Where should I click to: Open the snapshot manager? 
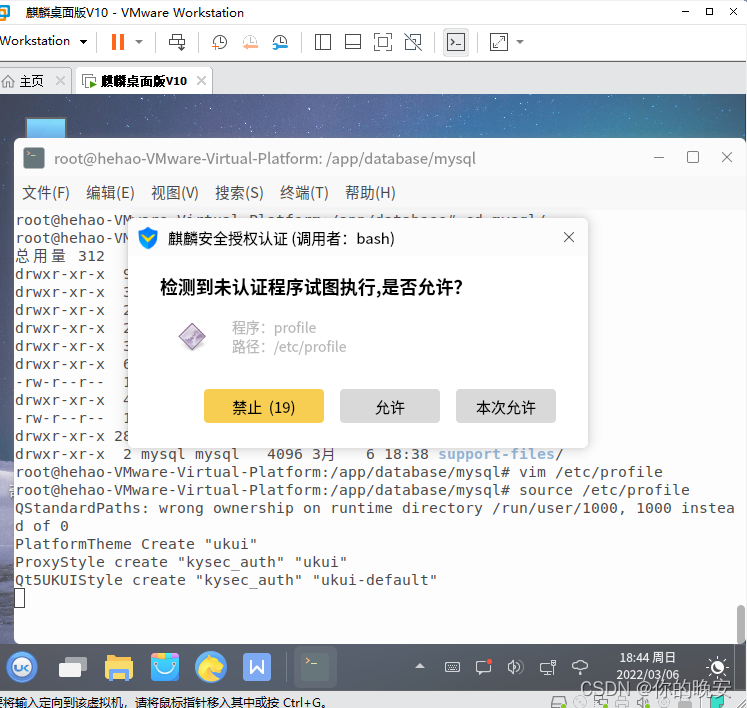click(x=280, y=42)
